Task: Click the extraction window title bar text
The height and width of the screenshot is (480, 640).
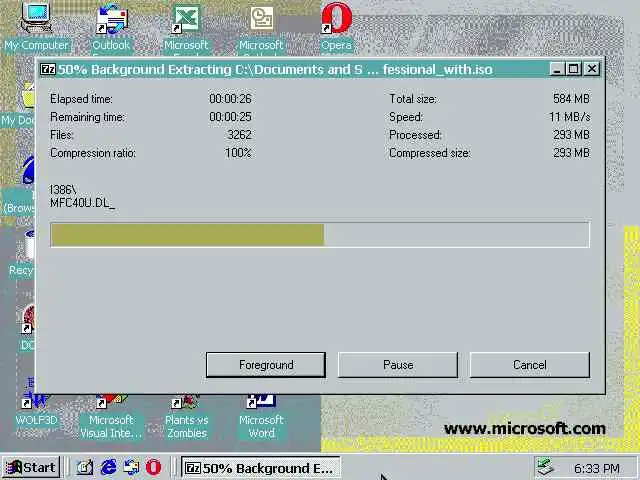Action: point(275,69)
